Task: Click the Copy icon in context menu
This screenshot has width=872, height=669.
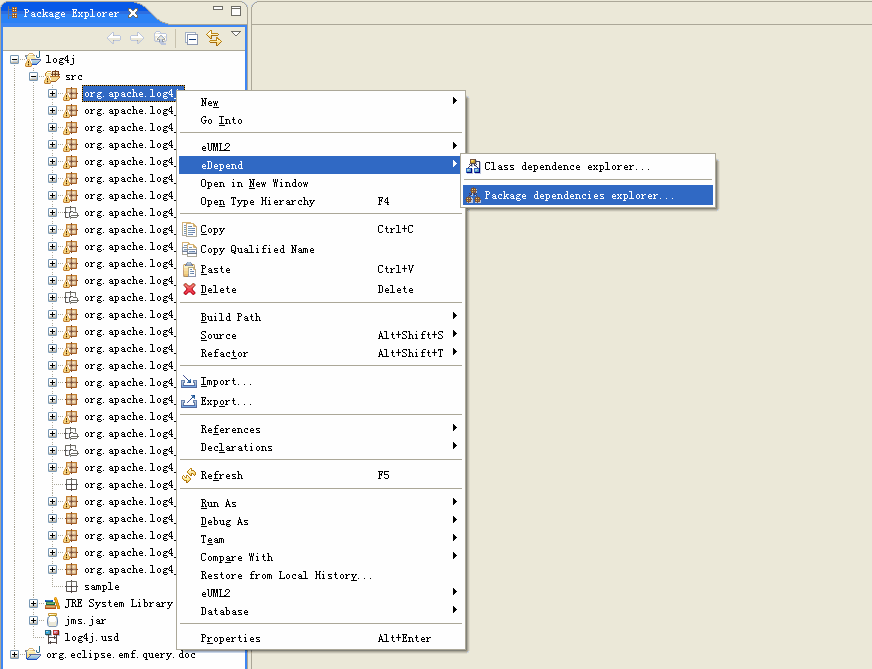Action: coord(190,229)
